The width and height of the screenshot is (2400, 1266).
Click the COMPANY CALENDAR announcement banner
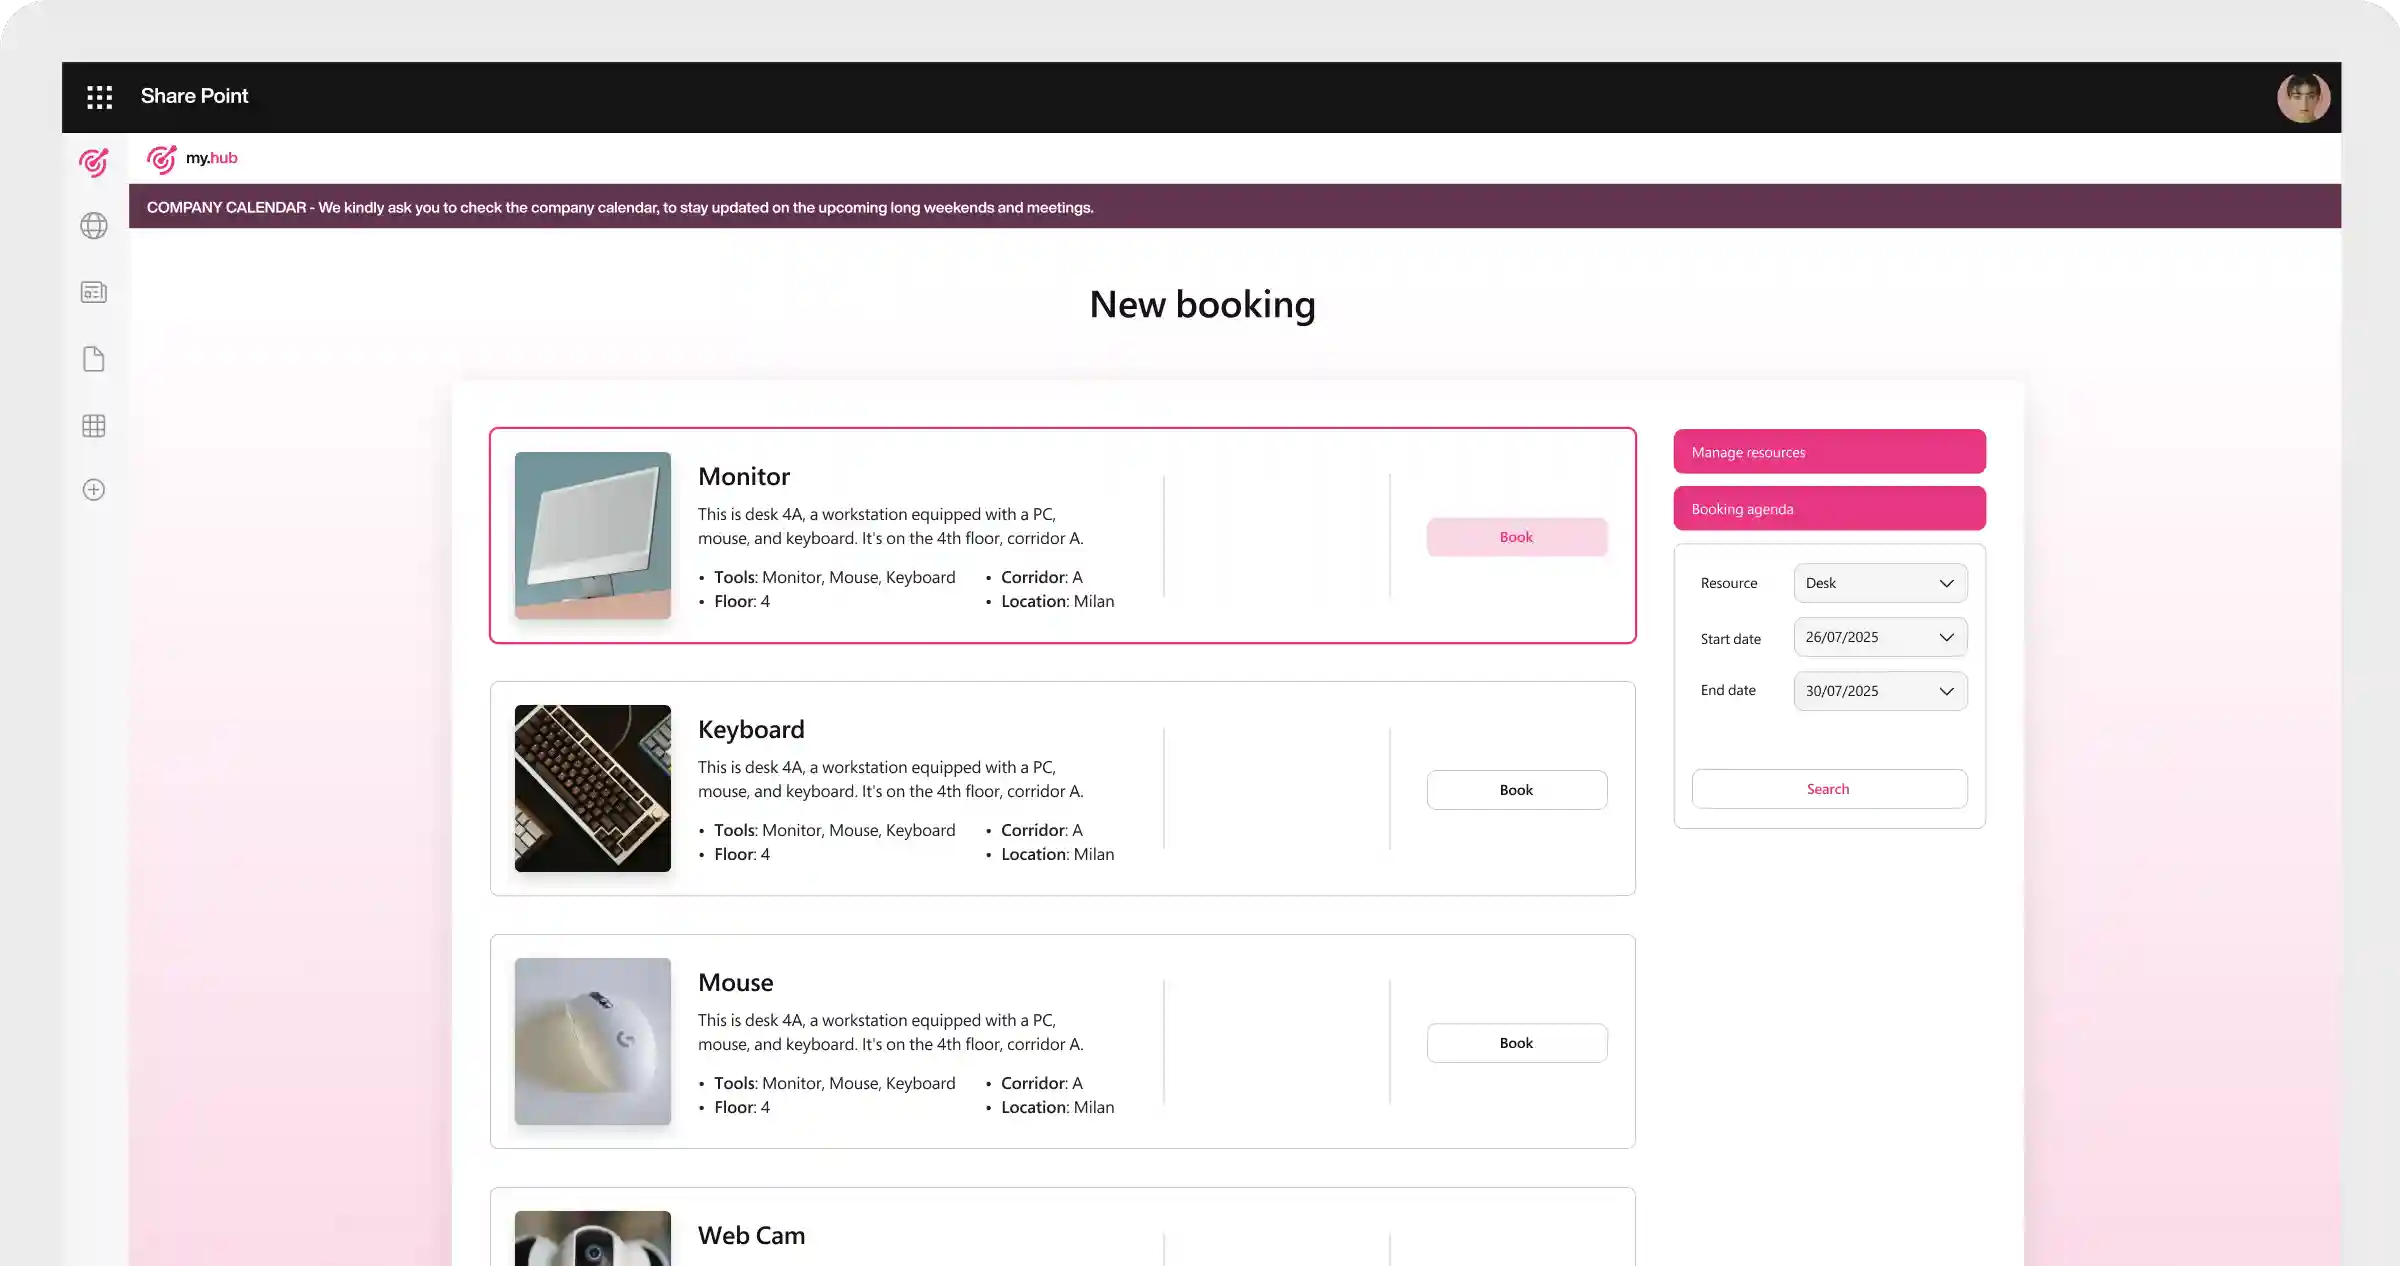point(1235,207)
